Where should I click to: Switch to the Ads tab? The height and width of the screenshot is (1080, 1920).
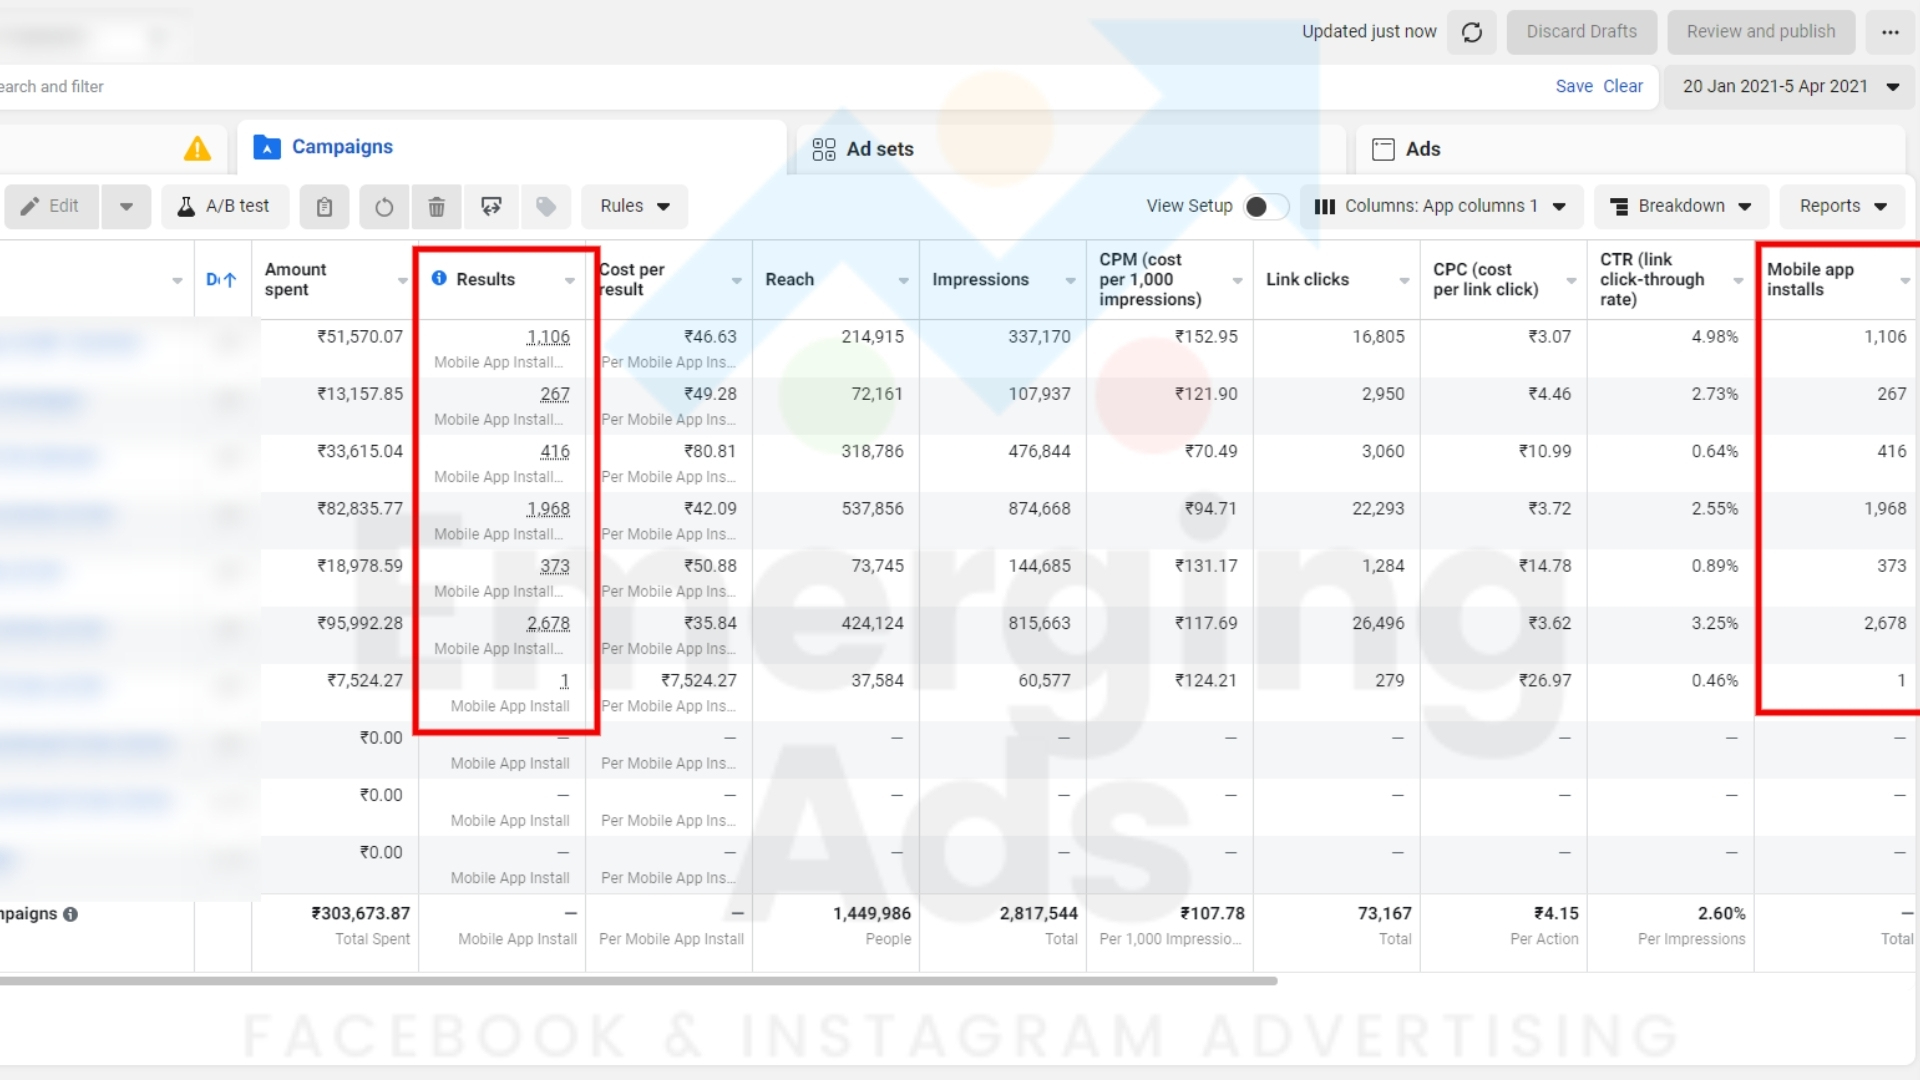(1420, 149)
